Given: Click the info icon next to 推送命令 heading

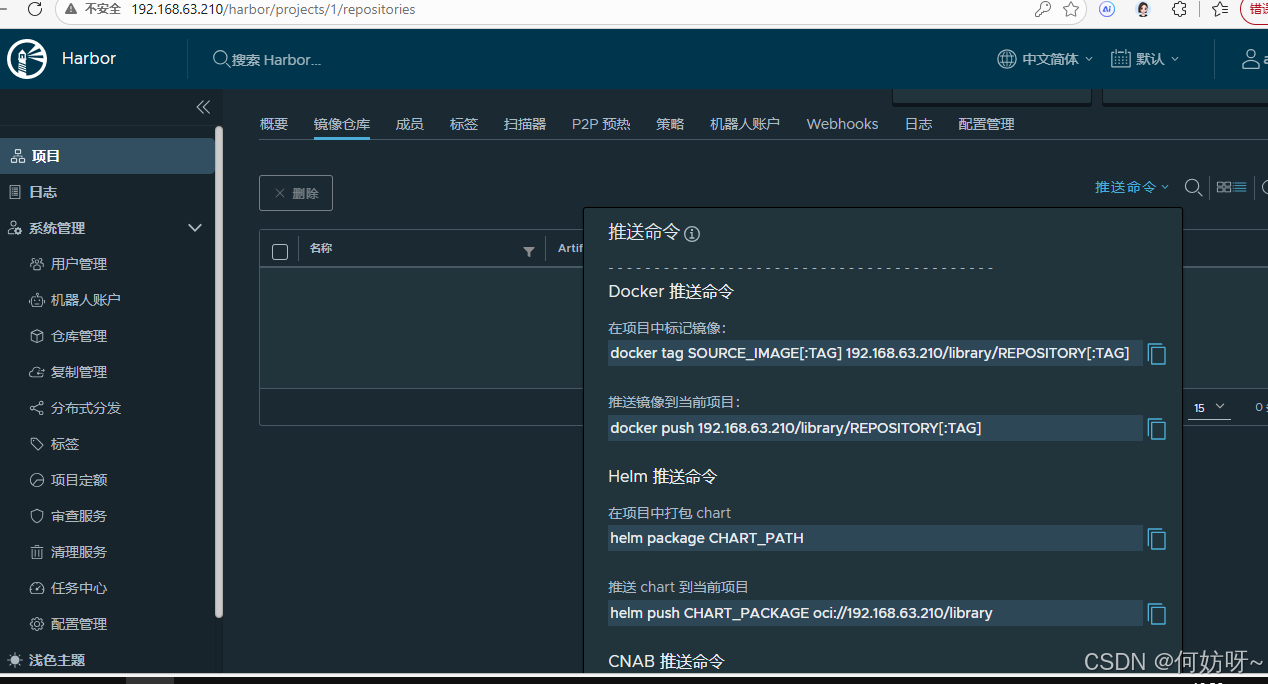Looking at the screenshot, I should click(x=692, y=234).
